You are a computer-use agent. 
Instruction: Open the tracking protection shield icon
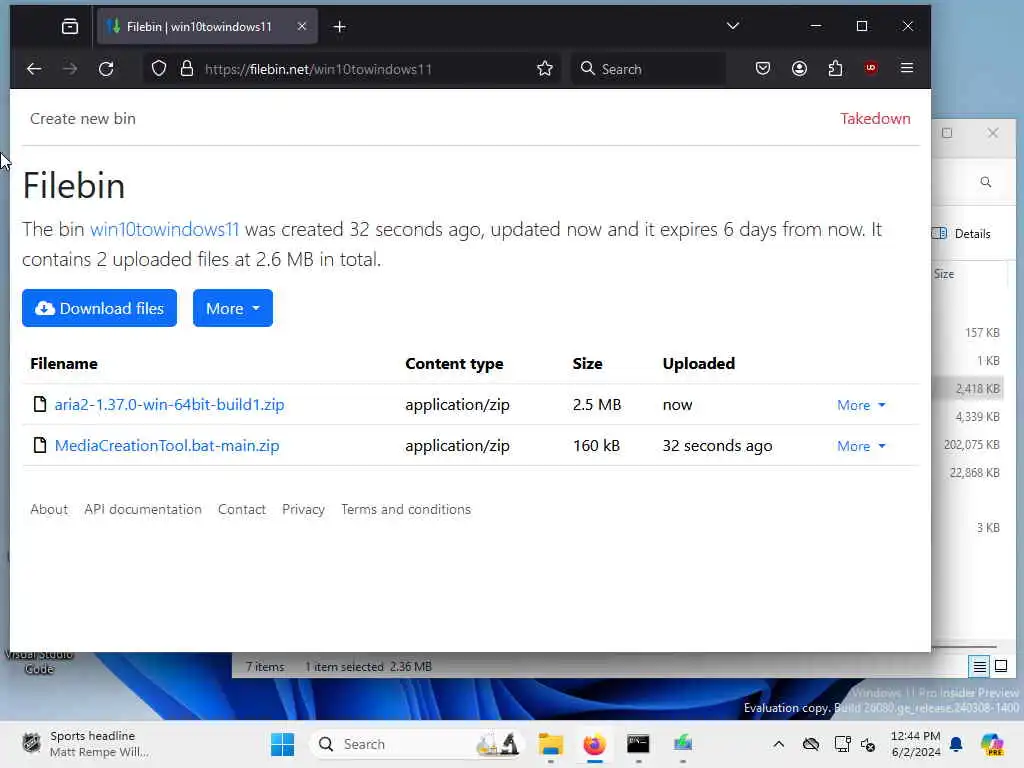click(x=159, y=69)
